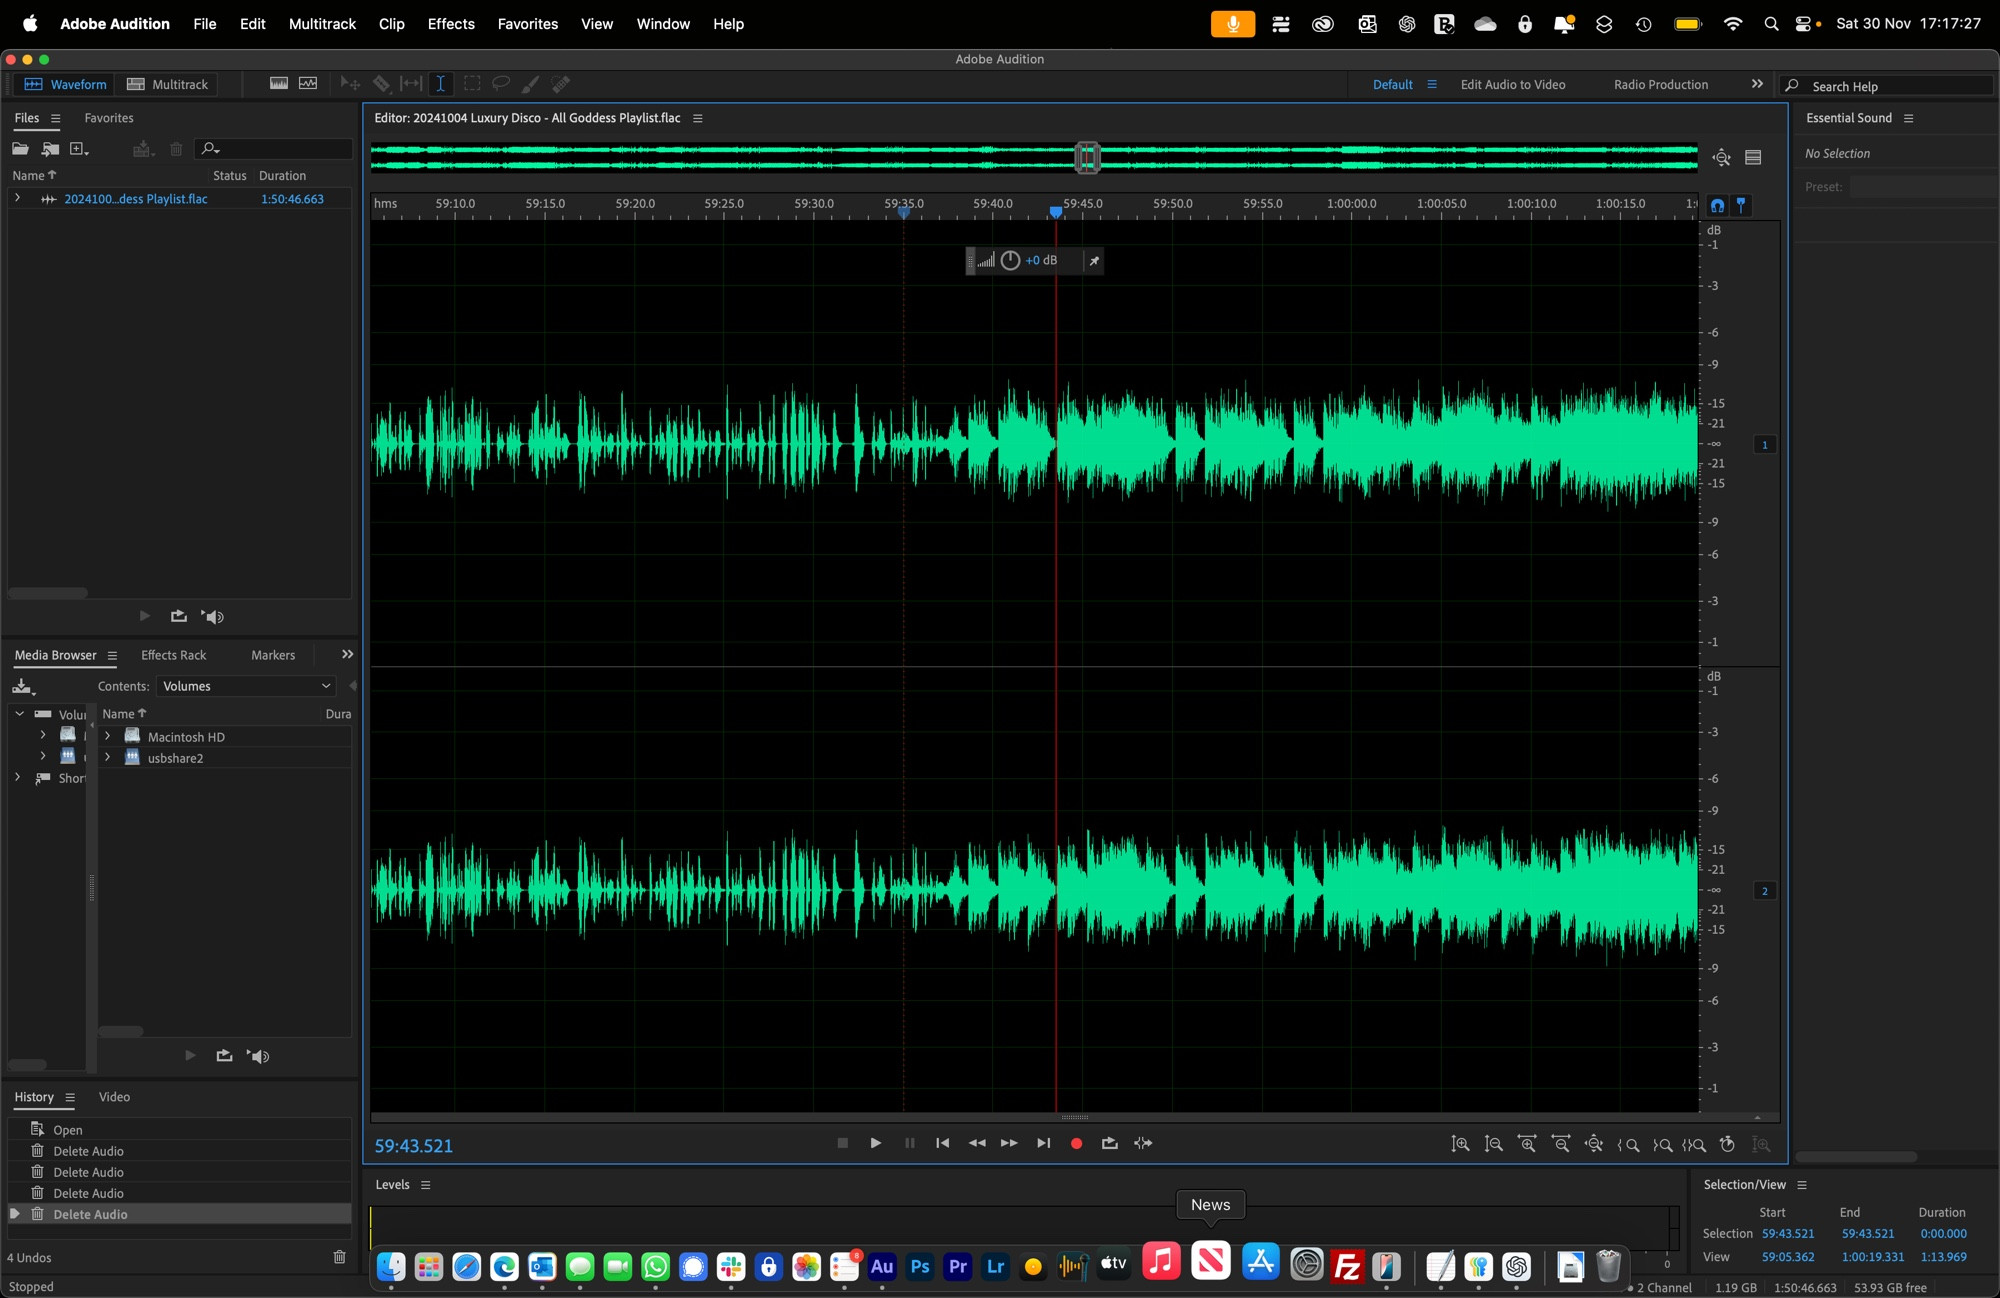Select the Paintbrush Selection tool
The height and width of the screenshot is (1298, 2000).
pos(530,84)
